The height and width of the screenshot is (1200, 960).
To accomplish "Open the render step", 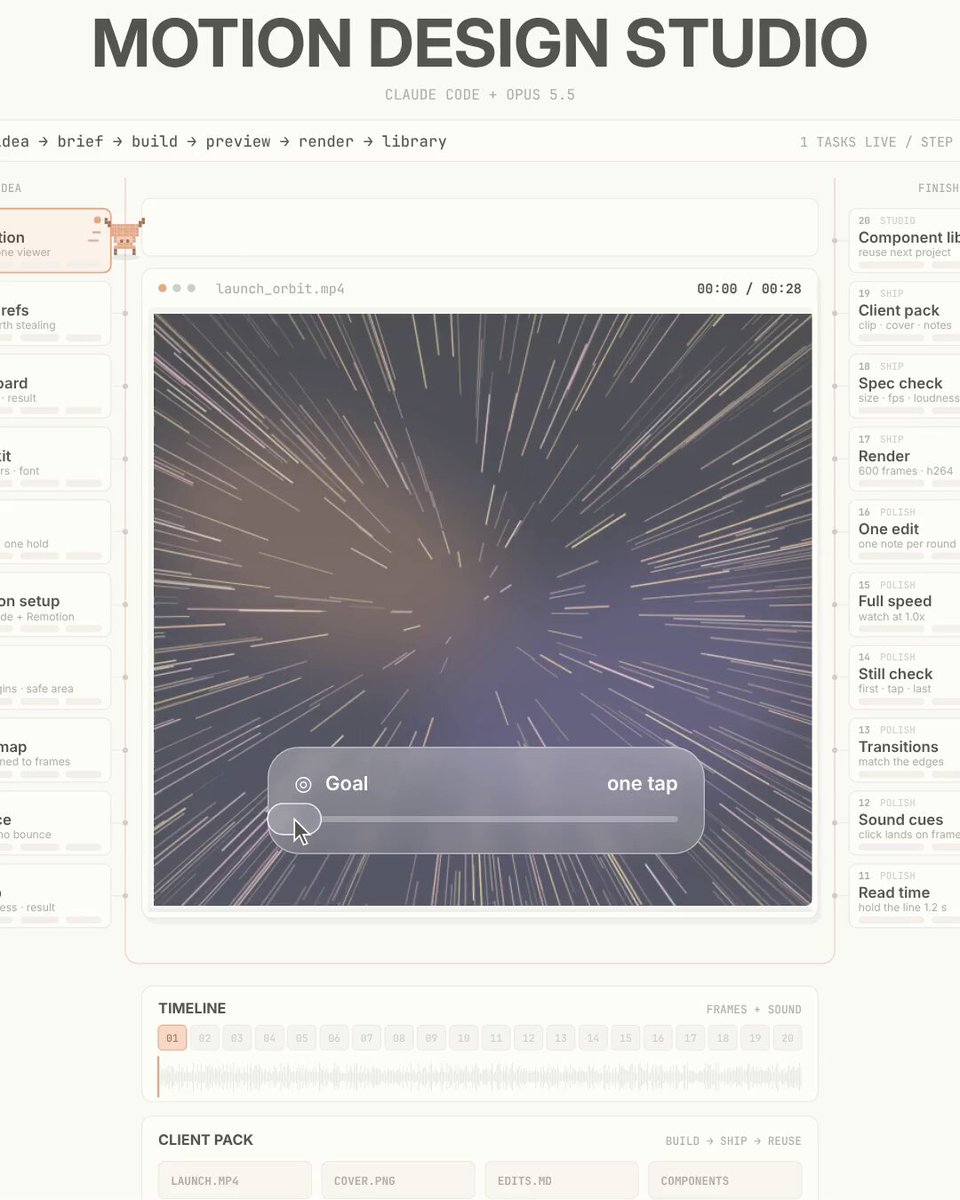I will click(x=326, y=141).
